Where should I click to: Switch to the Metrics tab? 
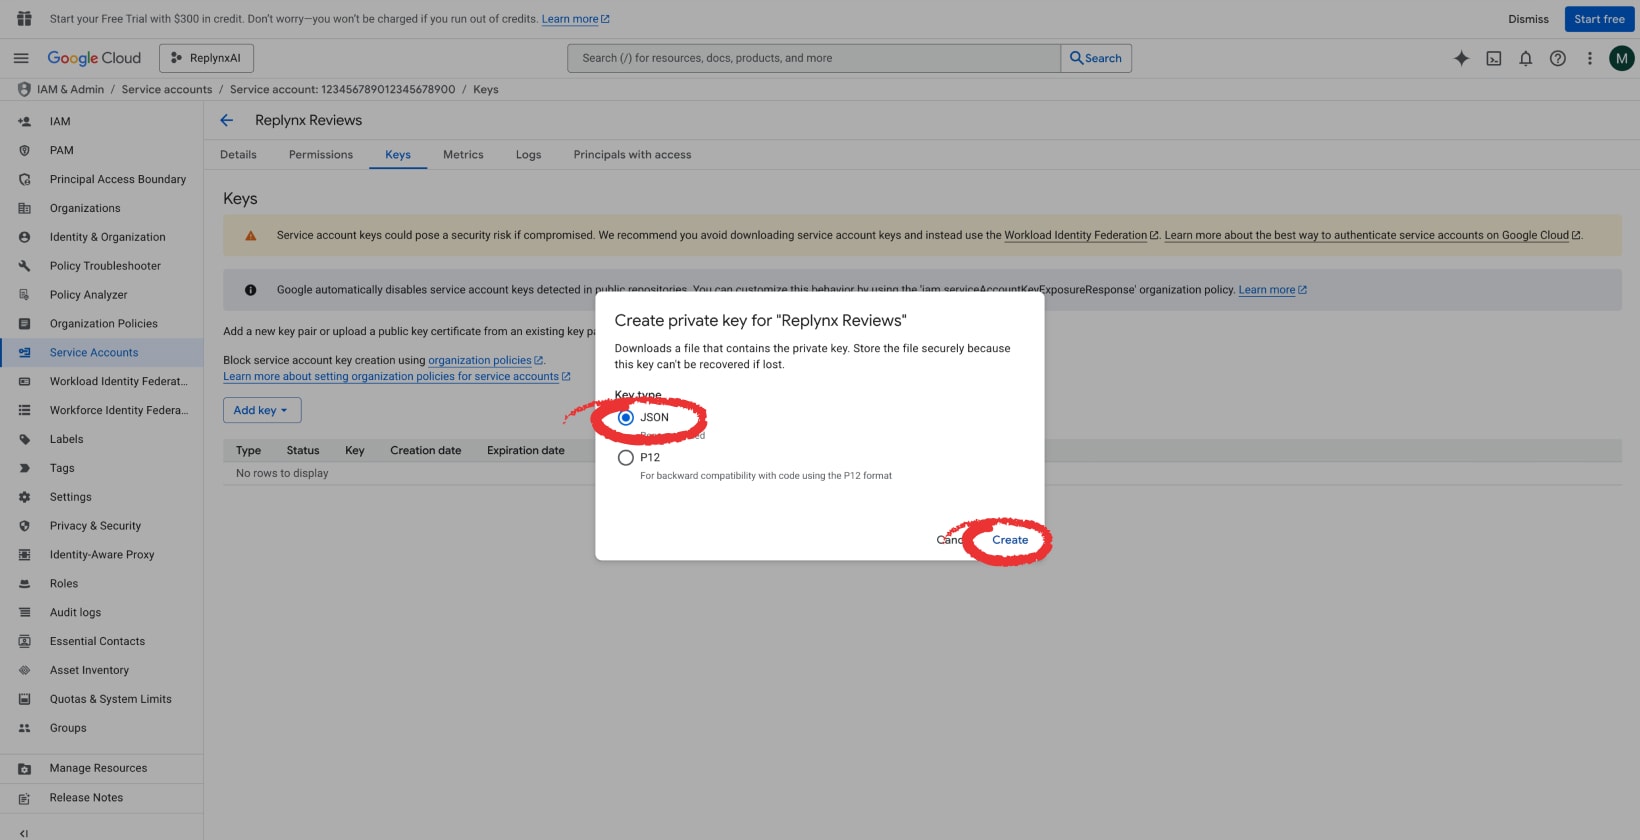[x=463, y=155]
